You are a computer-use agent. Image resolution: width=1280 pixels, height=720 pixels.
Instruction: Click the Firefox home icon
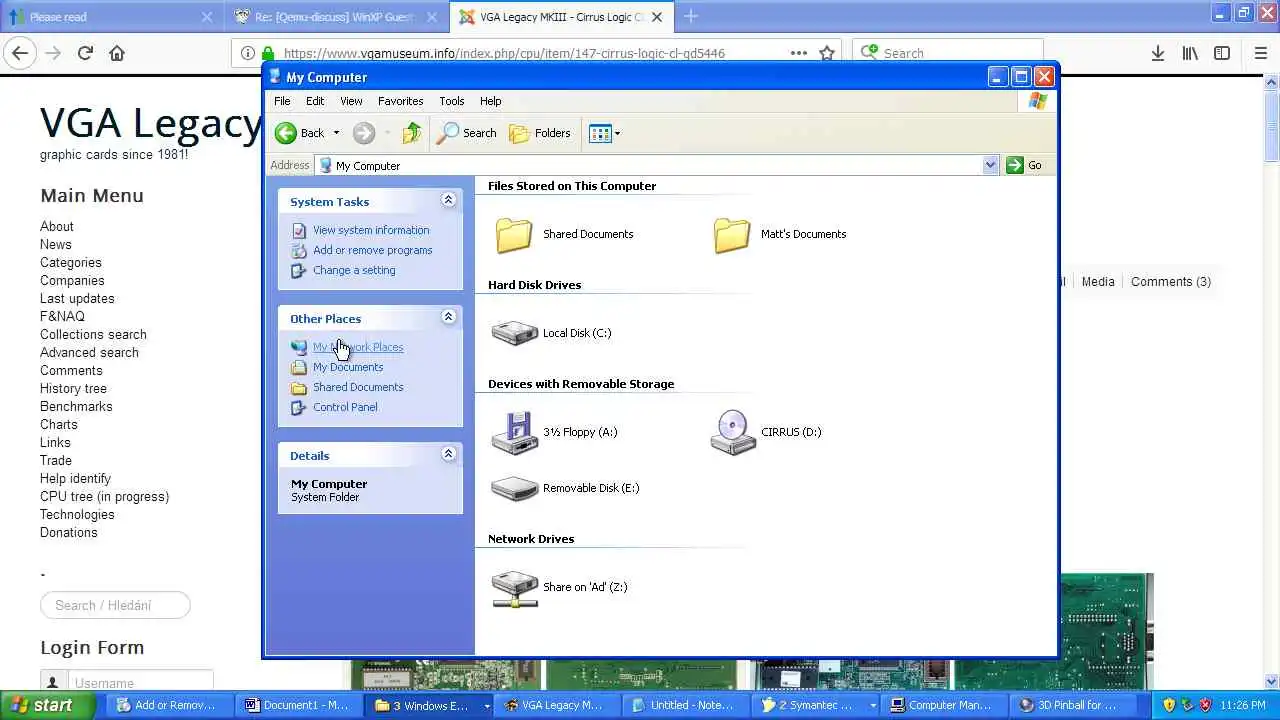click(x=117, y=53)
